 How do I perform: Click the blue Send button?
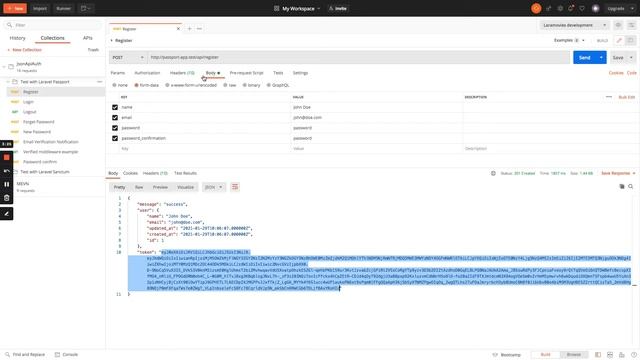pos(585,58)
